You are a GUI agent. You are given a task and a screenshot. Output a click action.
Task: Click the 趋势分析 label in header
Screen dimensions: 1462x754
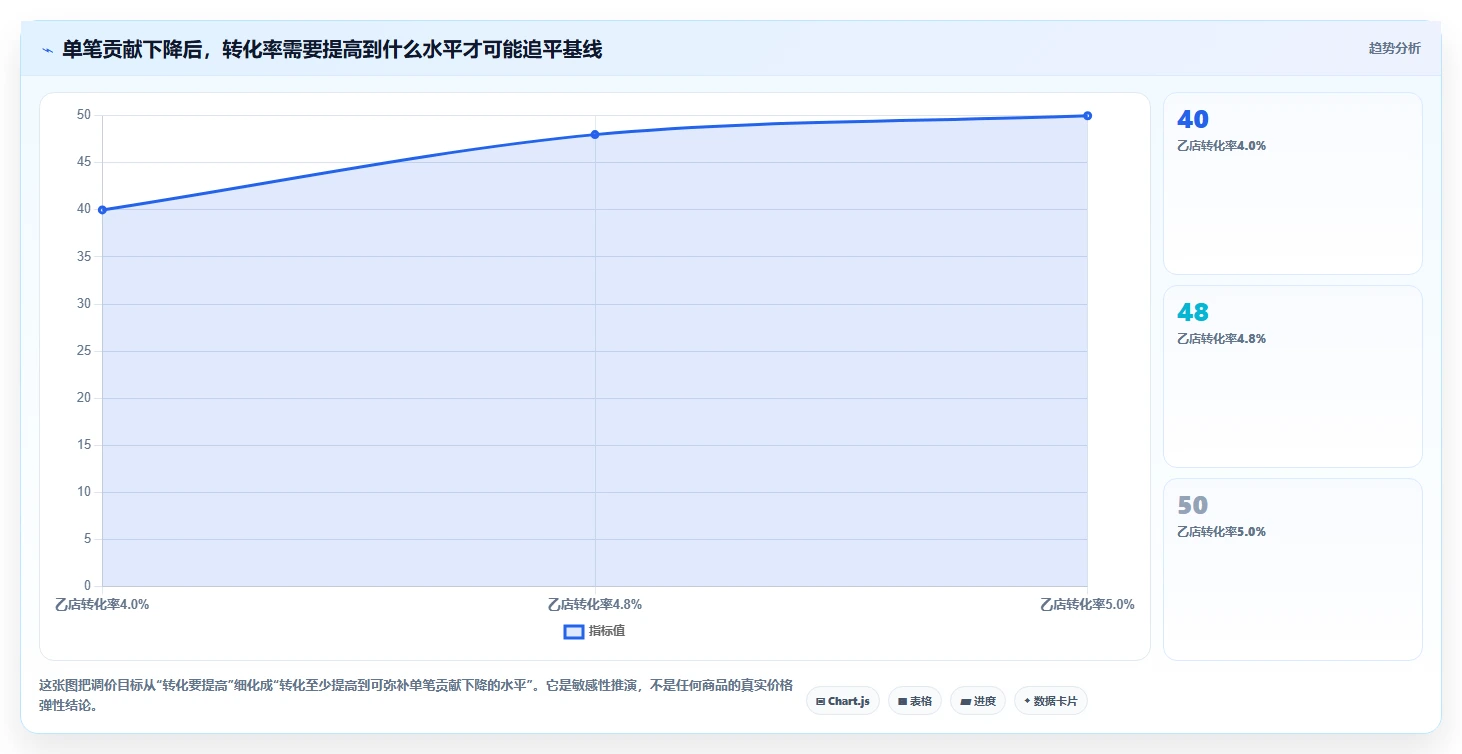1394,49
